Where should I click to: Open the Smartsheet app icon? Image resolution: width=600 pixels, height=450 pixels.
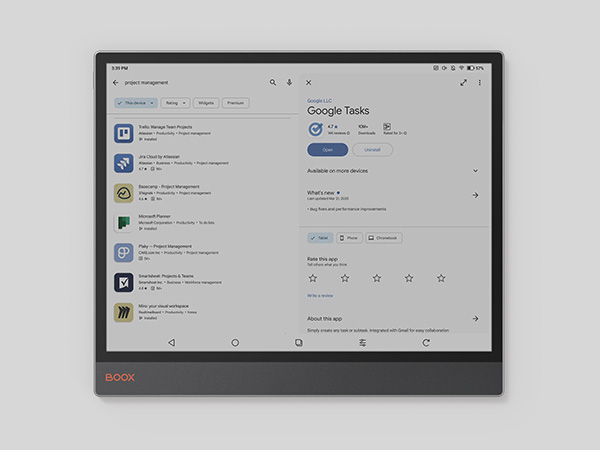coord(124,282)
